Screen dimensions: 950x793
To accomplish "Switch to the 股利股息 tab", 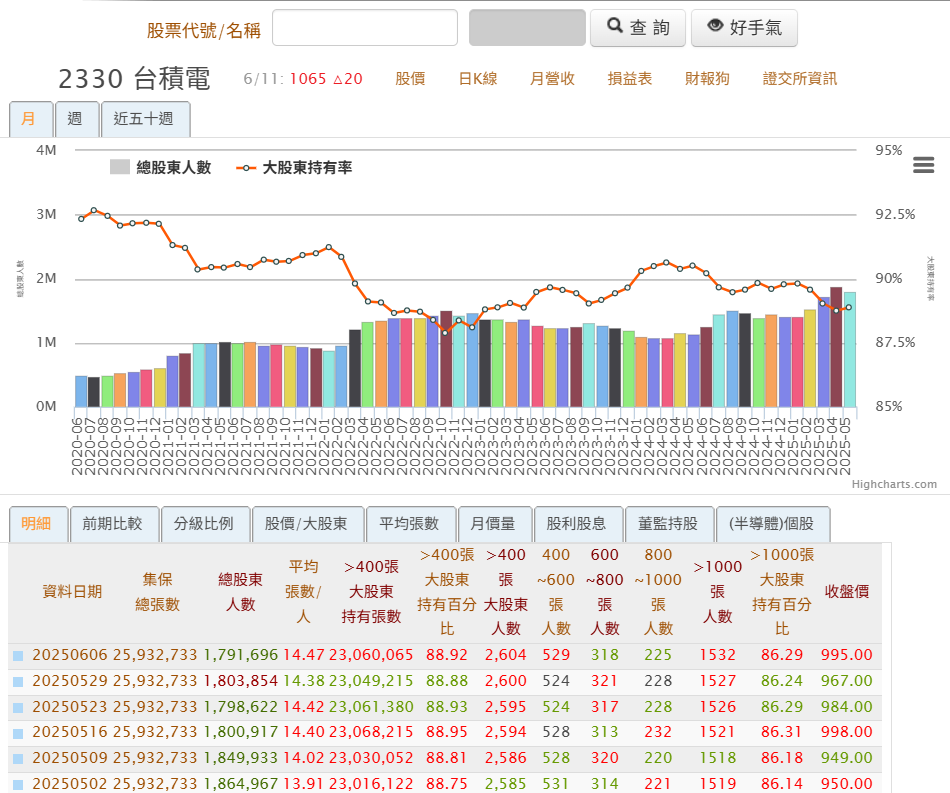I will [x=578, y=524].
